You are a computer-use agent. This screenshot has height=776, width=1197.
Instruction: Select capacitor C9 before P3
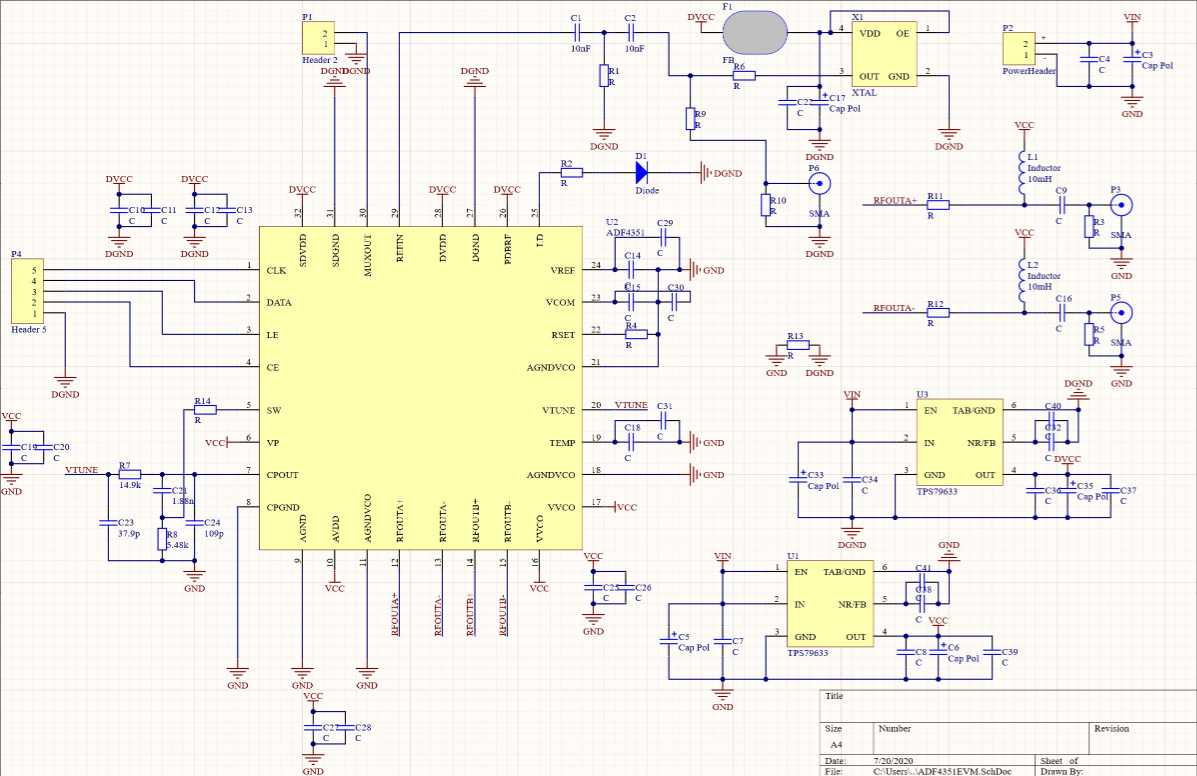1062,204
